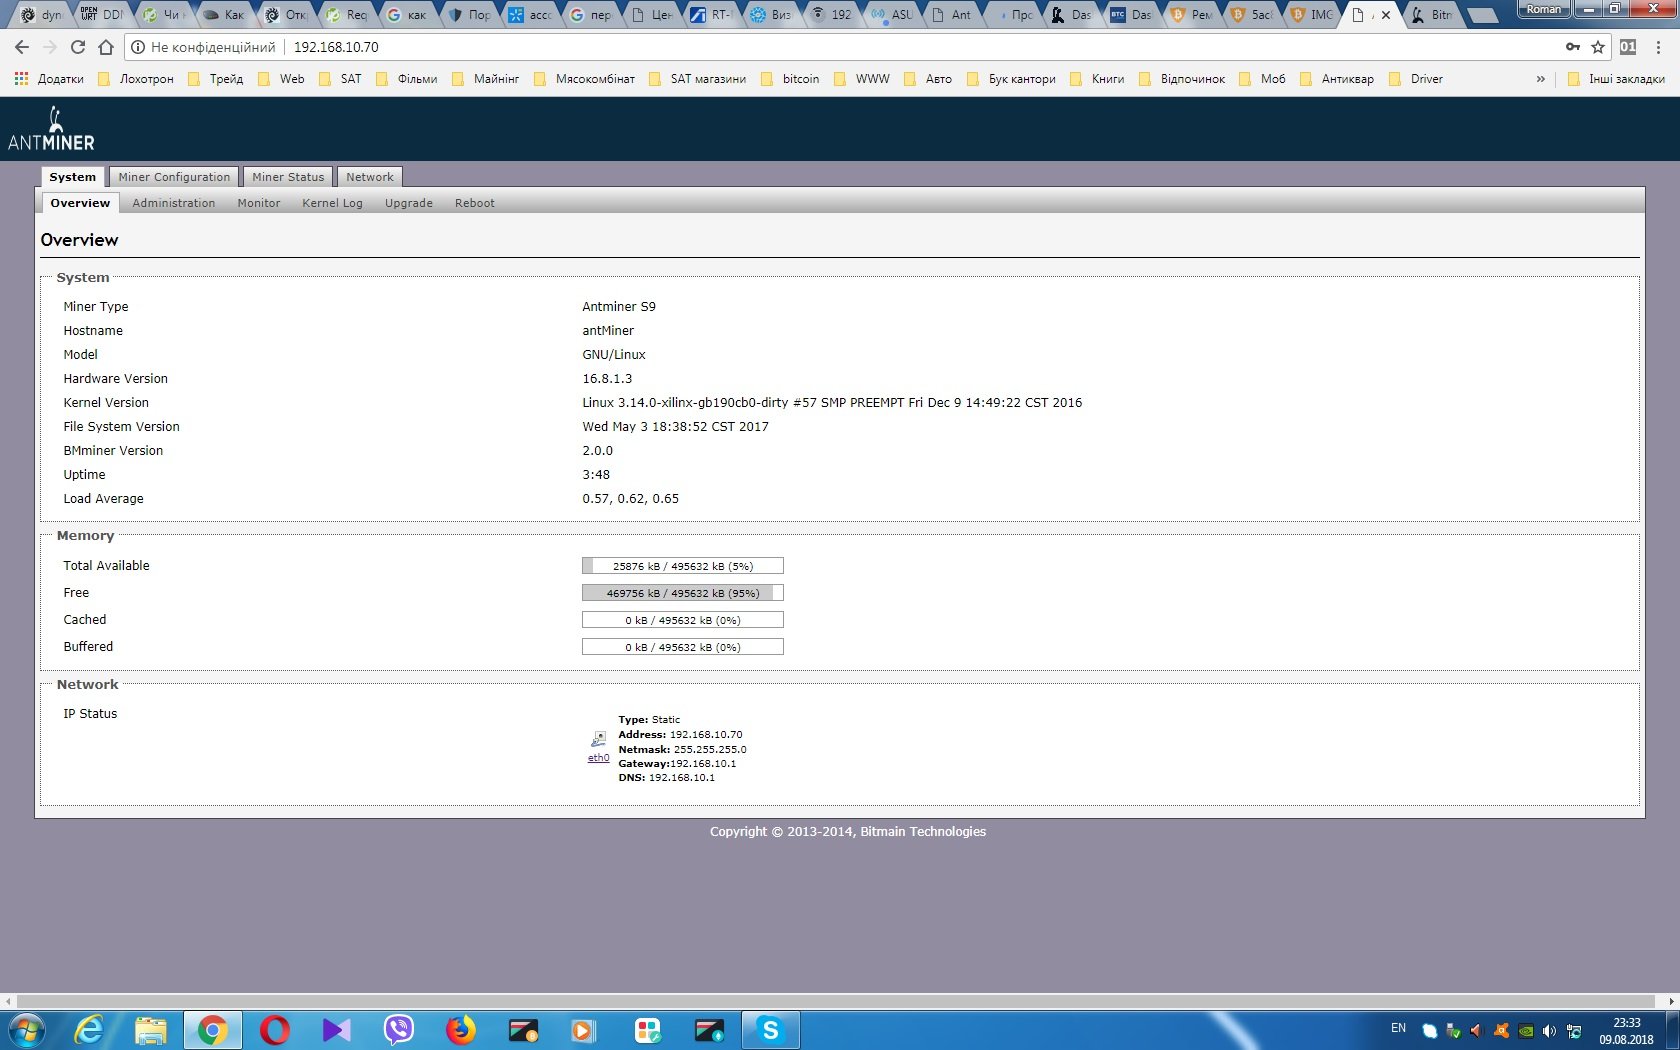Click the volume speaker tray icon
Screen dimensions: 1680x1050
[1549, 1031]
